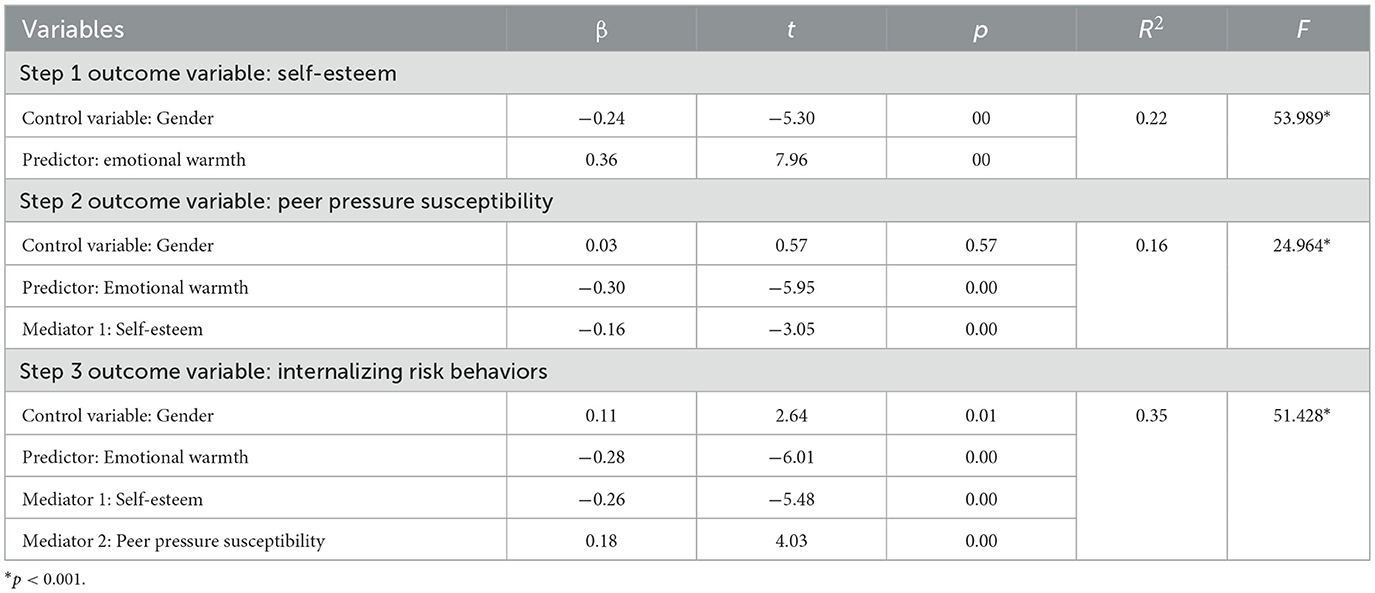Click the β column header
Image resolution: width=1375 pixels, height=593 pixels.
[601, 30]
